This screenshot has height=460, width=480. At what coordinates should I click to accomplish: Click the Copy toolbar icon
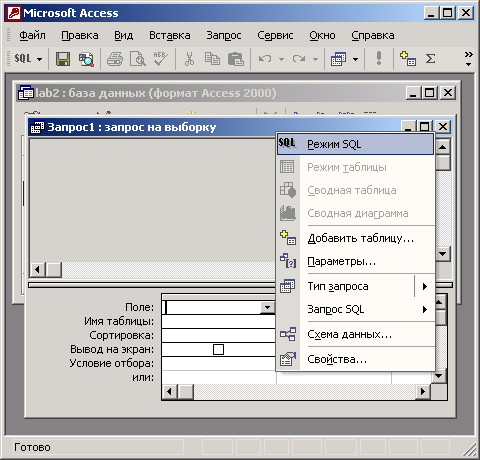tap(212, 59)
